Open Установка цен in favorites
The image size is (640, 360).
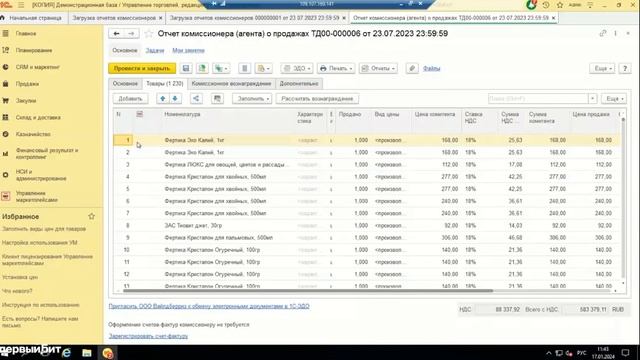pos(20,277)
